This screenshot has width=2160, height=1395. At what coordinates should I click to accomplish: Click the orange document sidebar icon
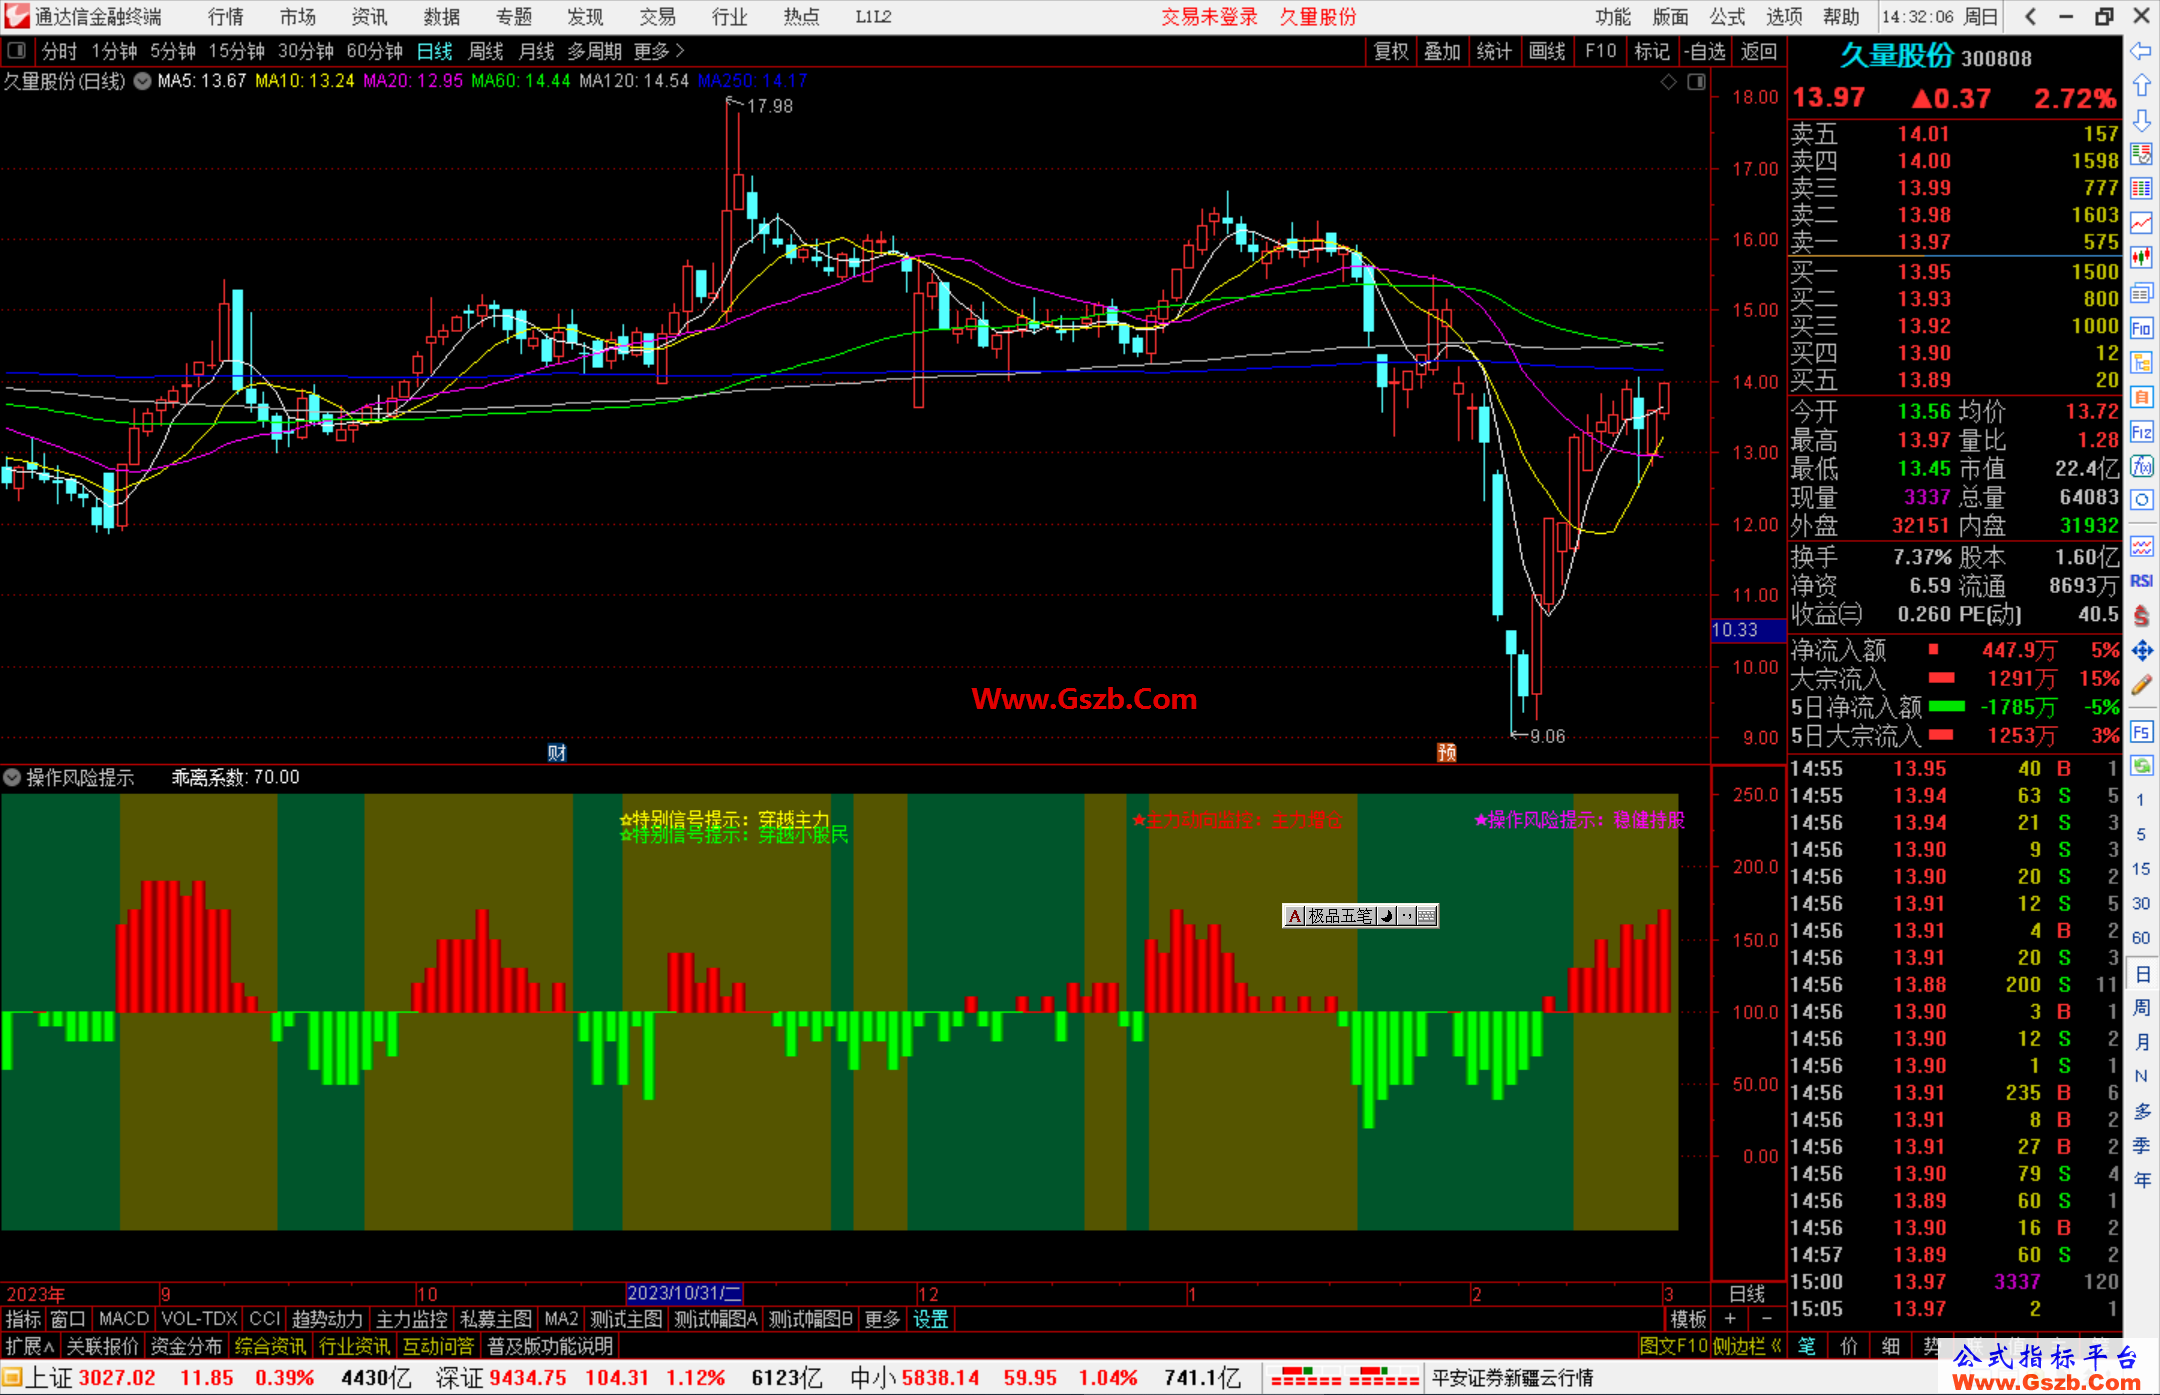click(x=2141, y=397)
